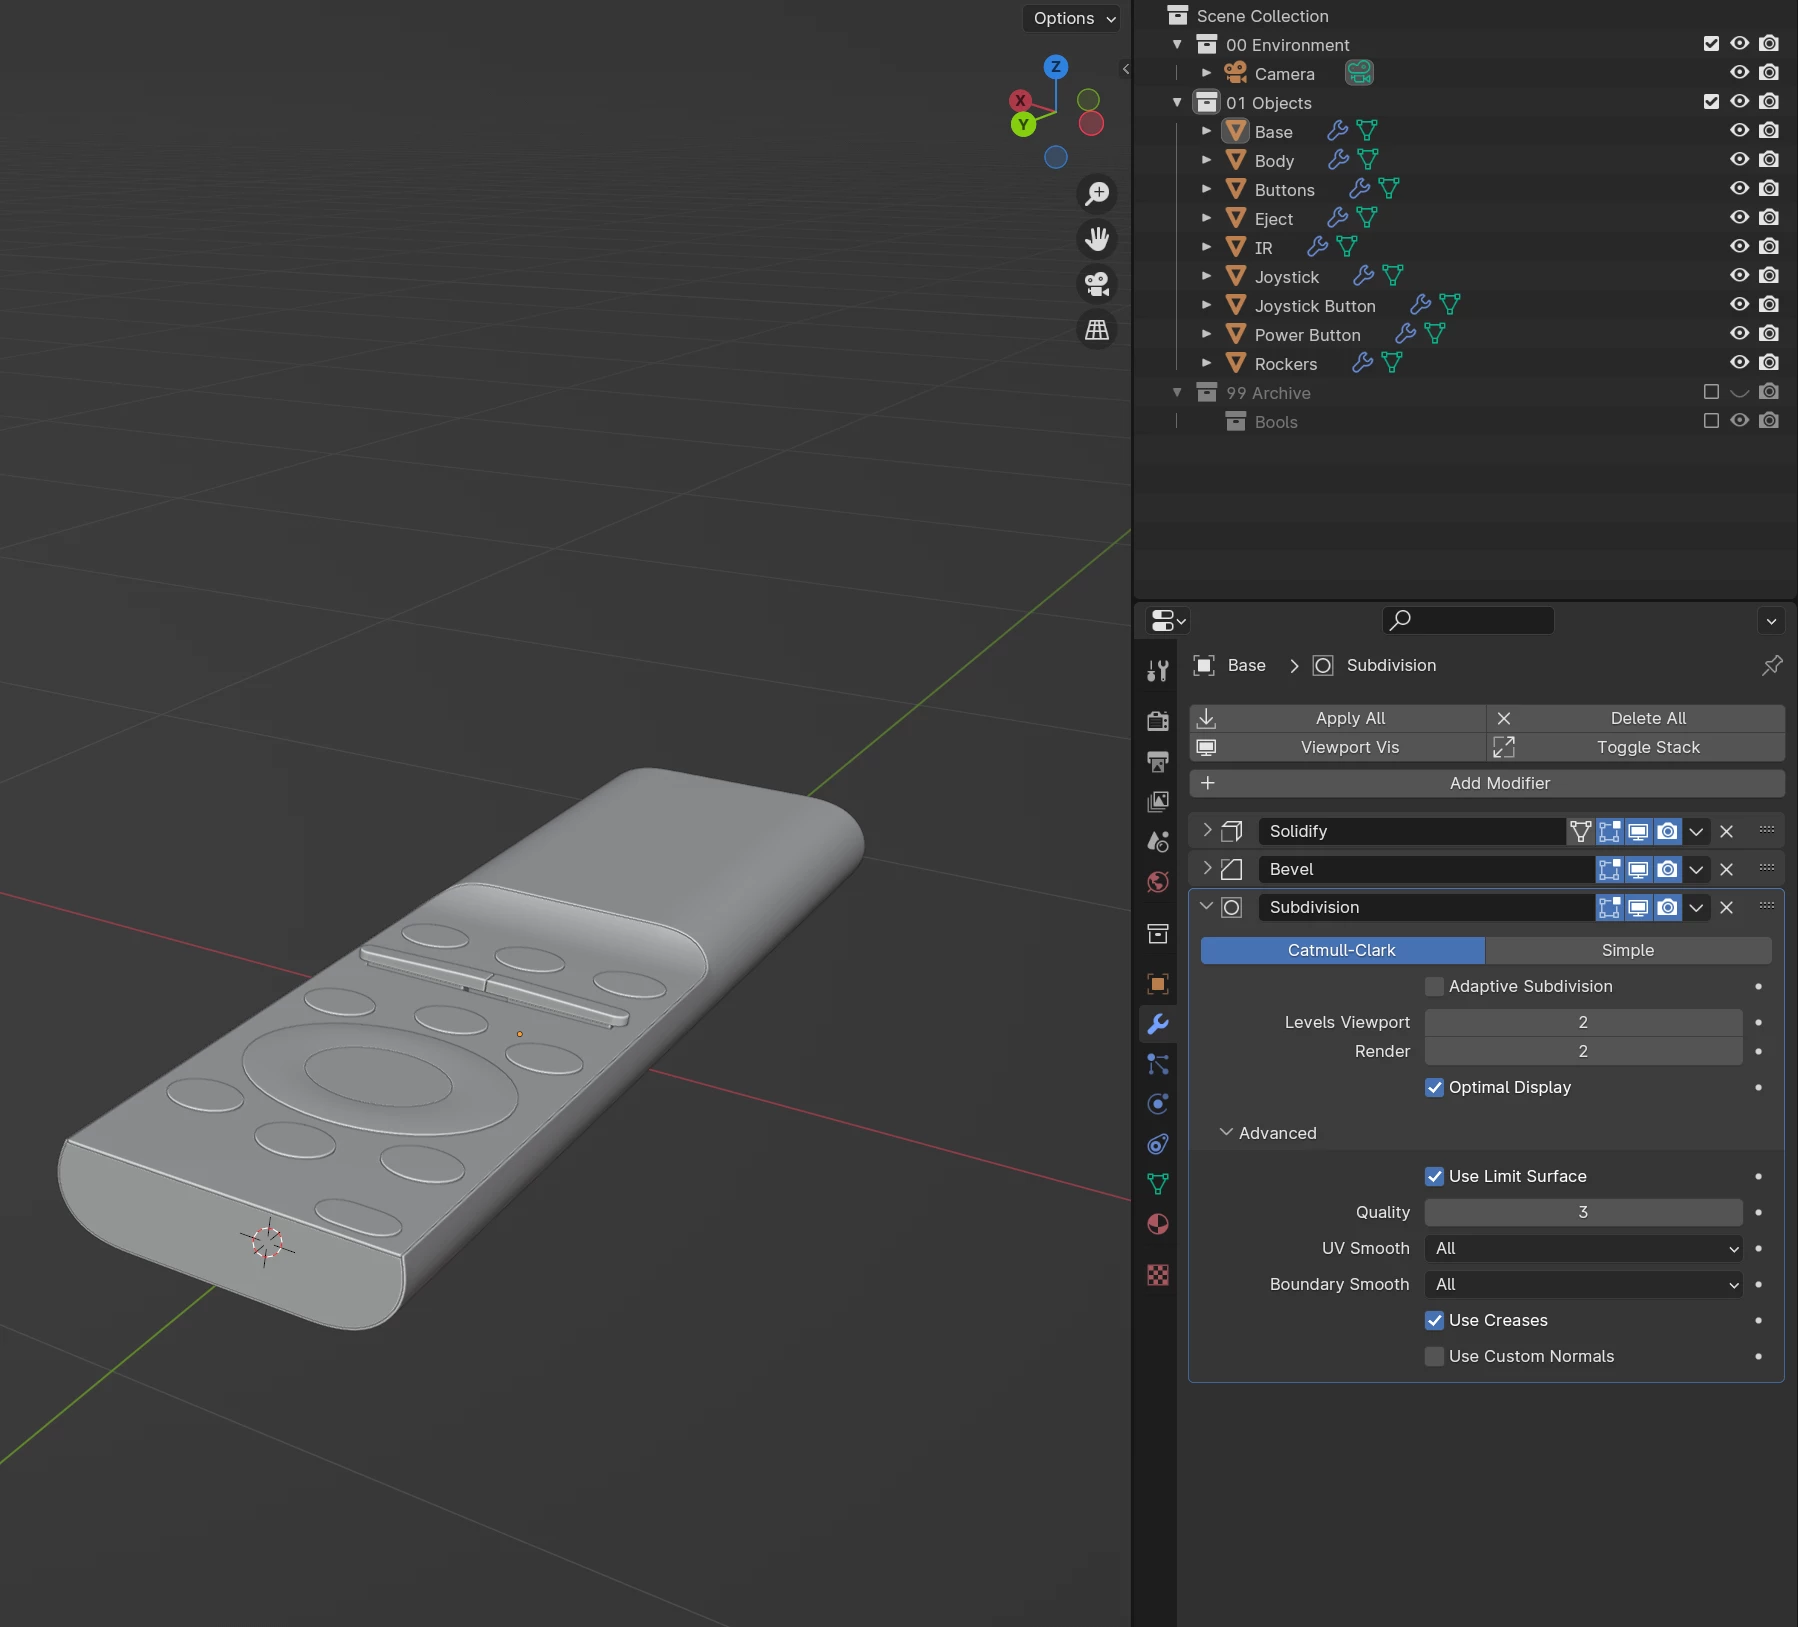Viewport: 1798px width, 1627px height.
Task: Open the UV Smooth dropdown
Action: (1584, 1248)
